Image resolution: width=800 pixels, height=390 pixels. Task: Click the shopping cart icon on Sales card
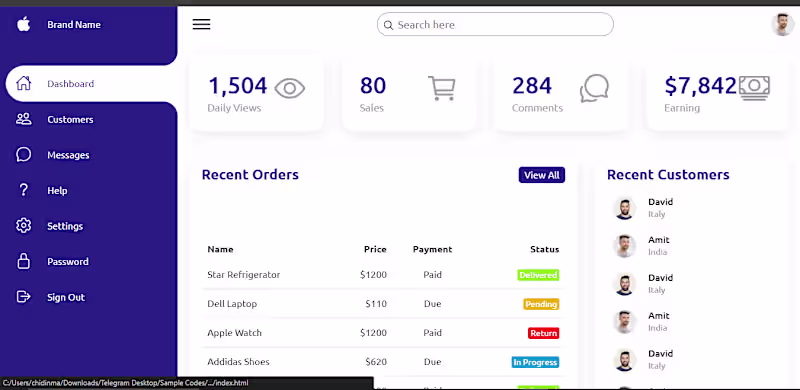[441, 88]
